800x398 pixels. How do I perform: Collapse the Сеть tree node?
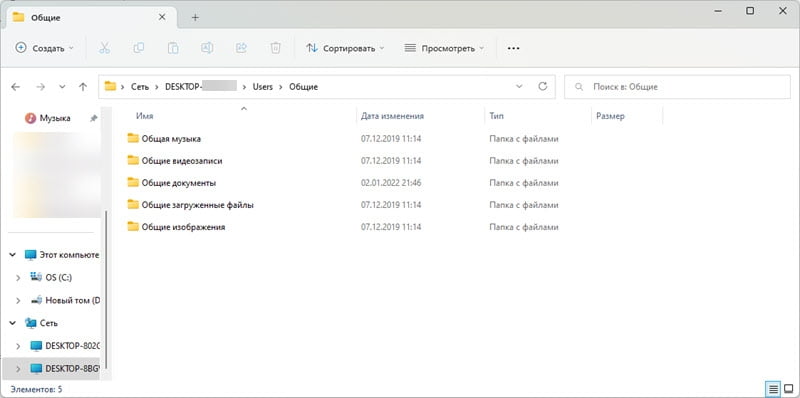pyautogui.click(x=13, y=323)
